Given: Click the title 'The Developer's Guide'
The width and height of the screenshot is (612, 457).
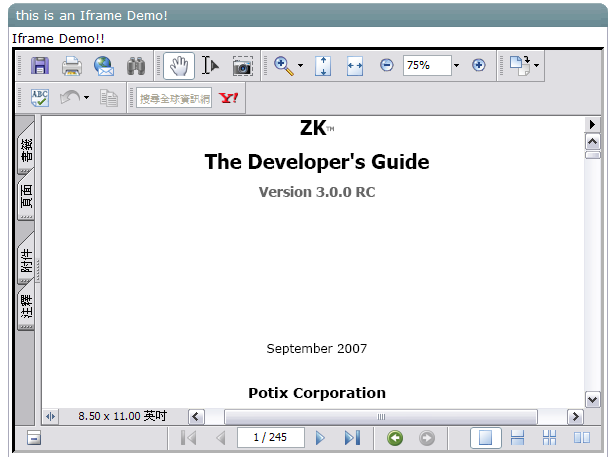Looking at the screenshot, I should click(x=317, y=162).
